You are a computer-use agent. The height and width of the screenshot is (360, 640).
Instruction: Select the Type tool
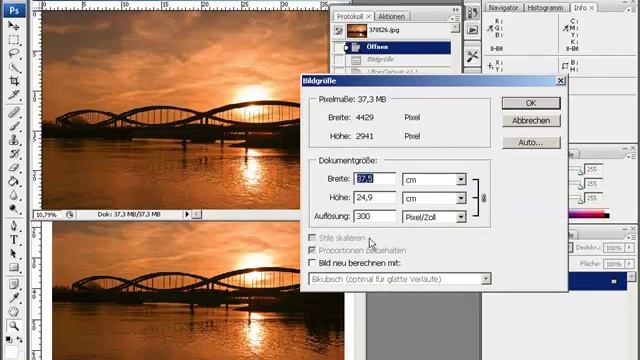[14, 240]
